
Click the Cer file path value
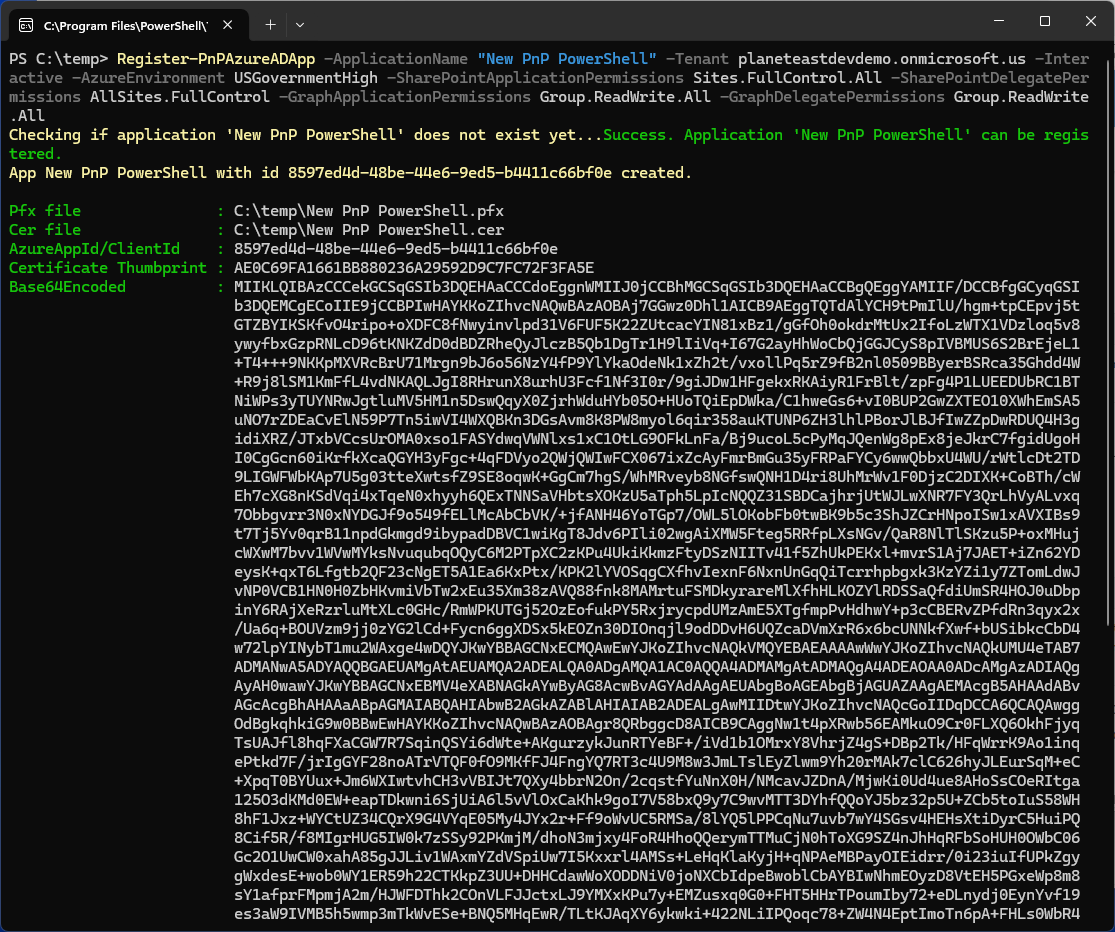click(x=368, y=230)
